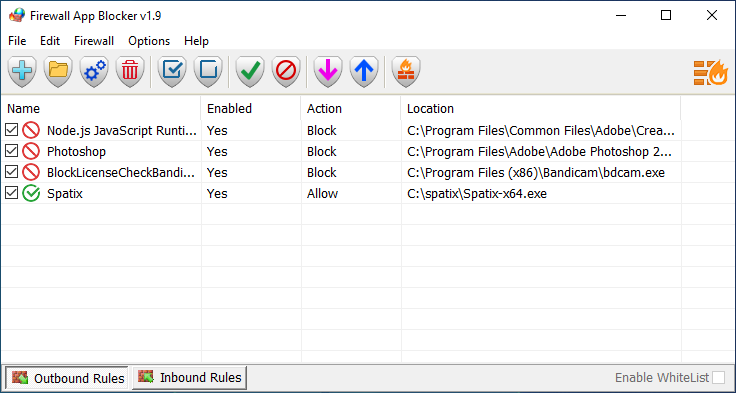Open the Firewall menu
Viewport: 736px width, 393px height.
click(94, 41)
